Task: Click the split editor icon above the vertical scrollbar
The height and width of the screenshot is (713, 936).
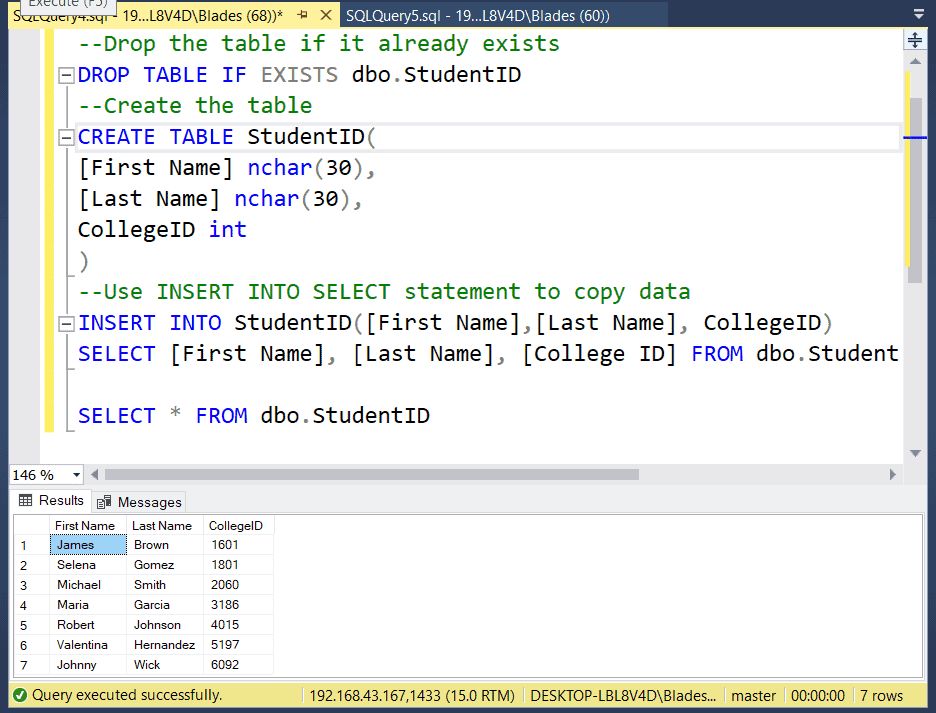Action: click(x=915, y=40)
